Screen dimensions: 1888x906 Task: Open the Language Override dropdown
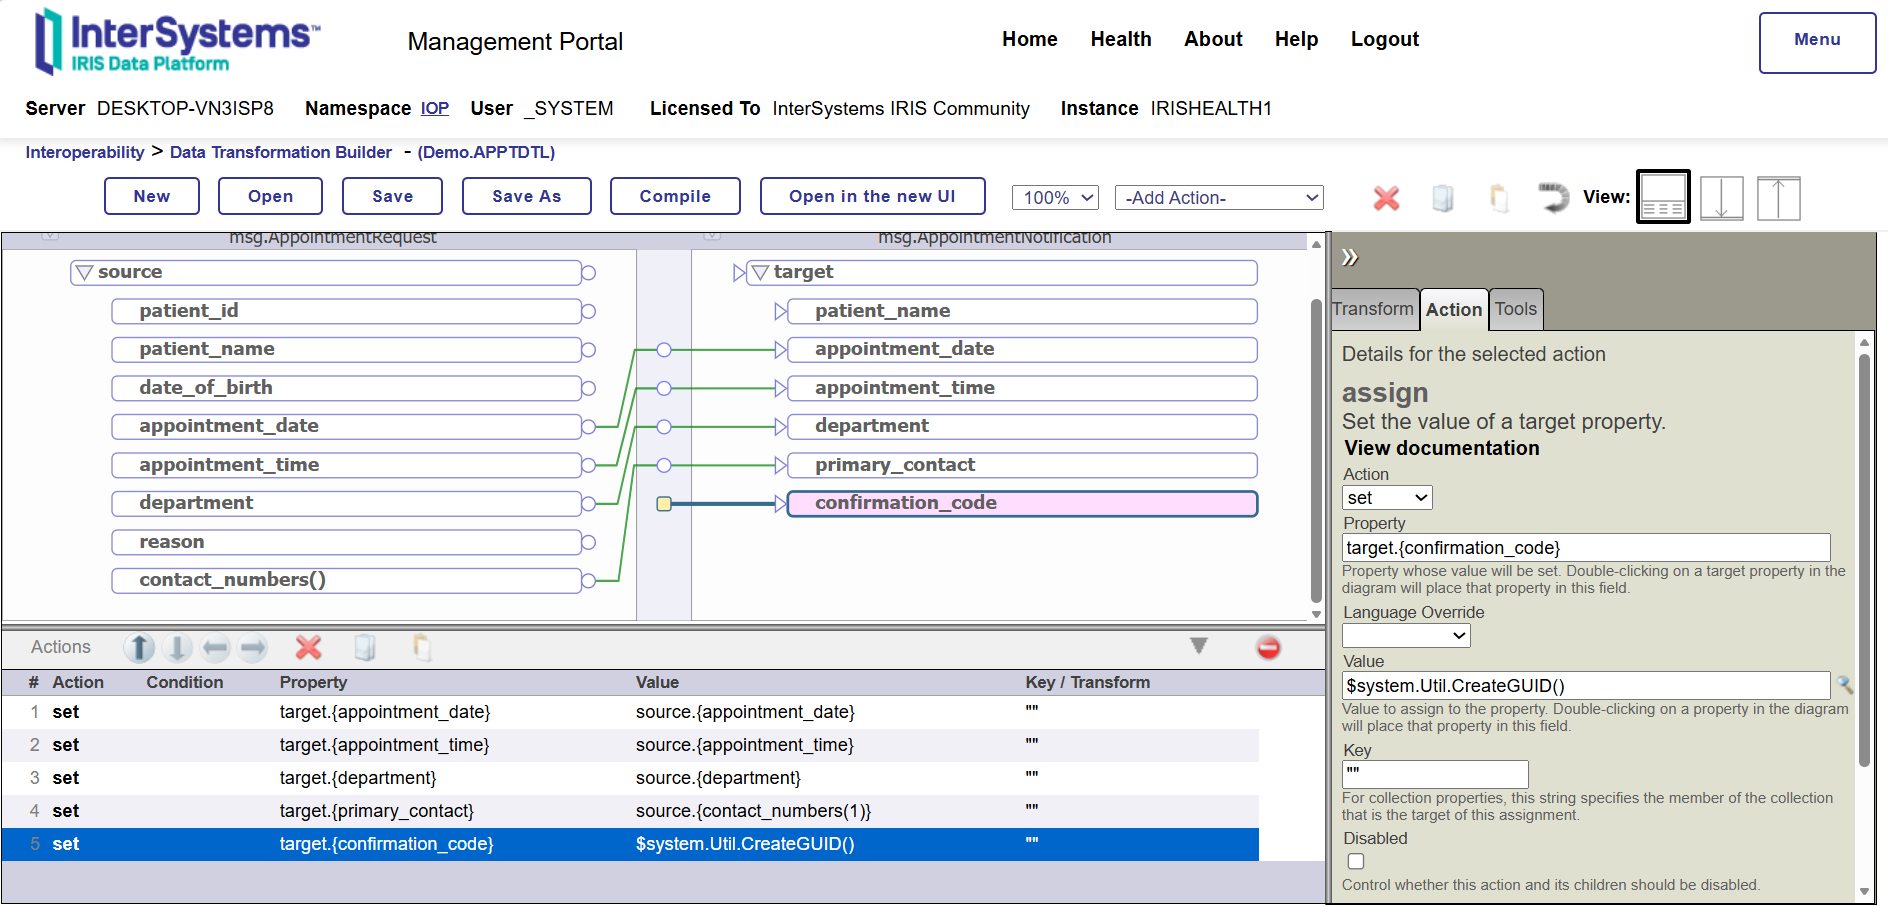click(x=1405, y=636)
